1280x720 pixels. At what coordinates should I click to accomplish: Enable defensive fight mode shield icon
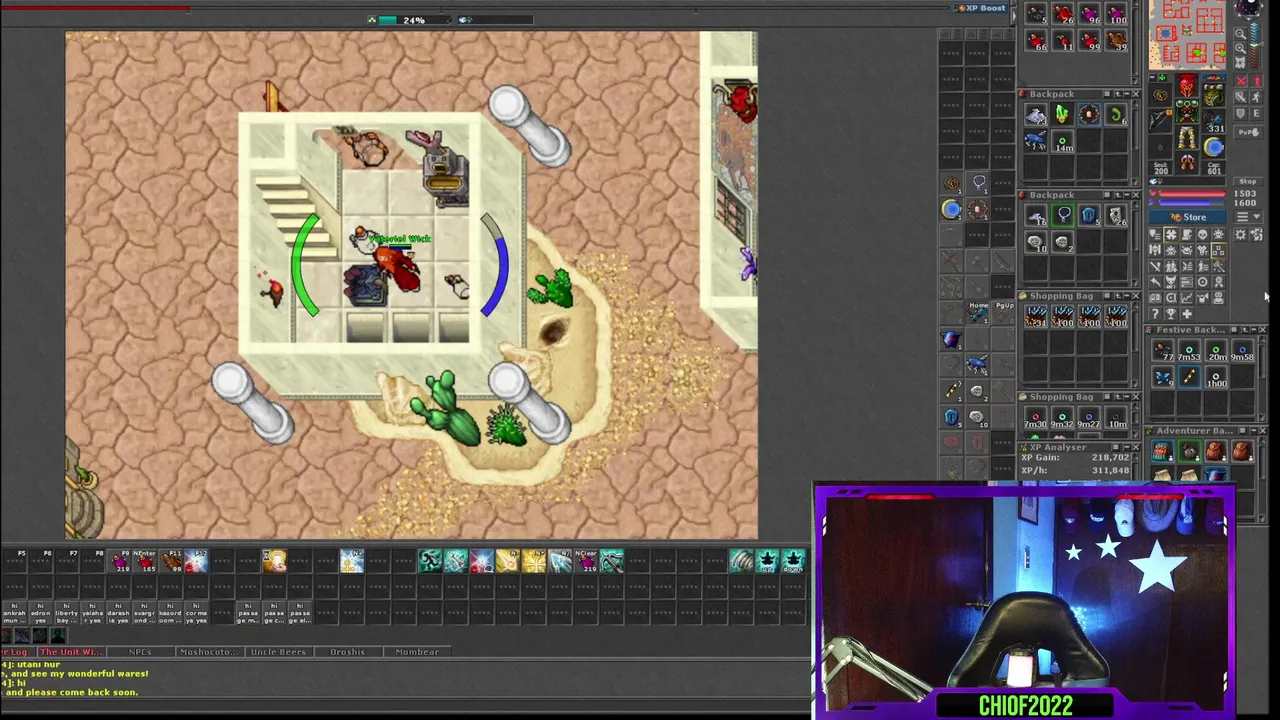1240,113
